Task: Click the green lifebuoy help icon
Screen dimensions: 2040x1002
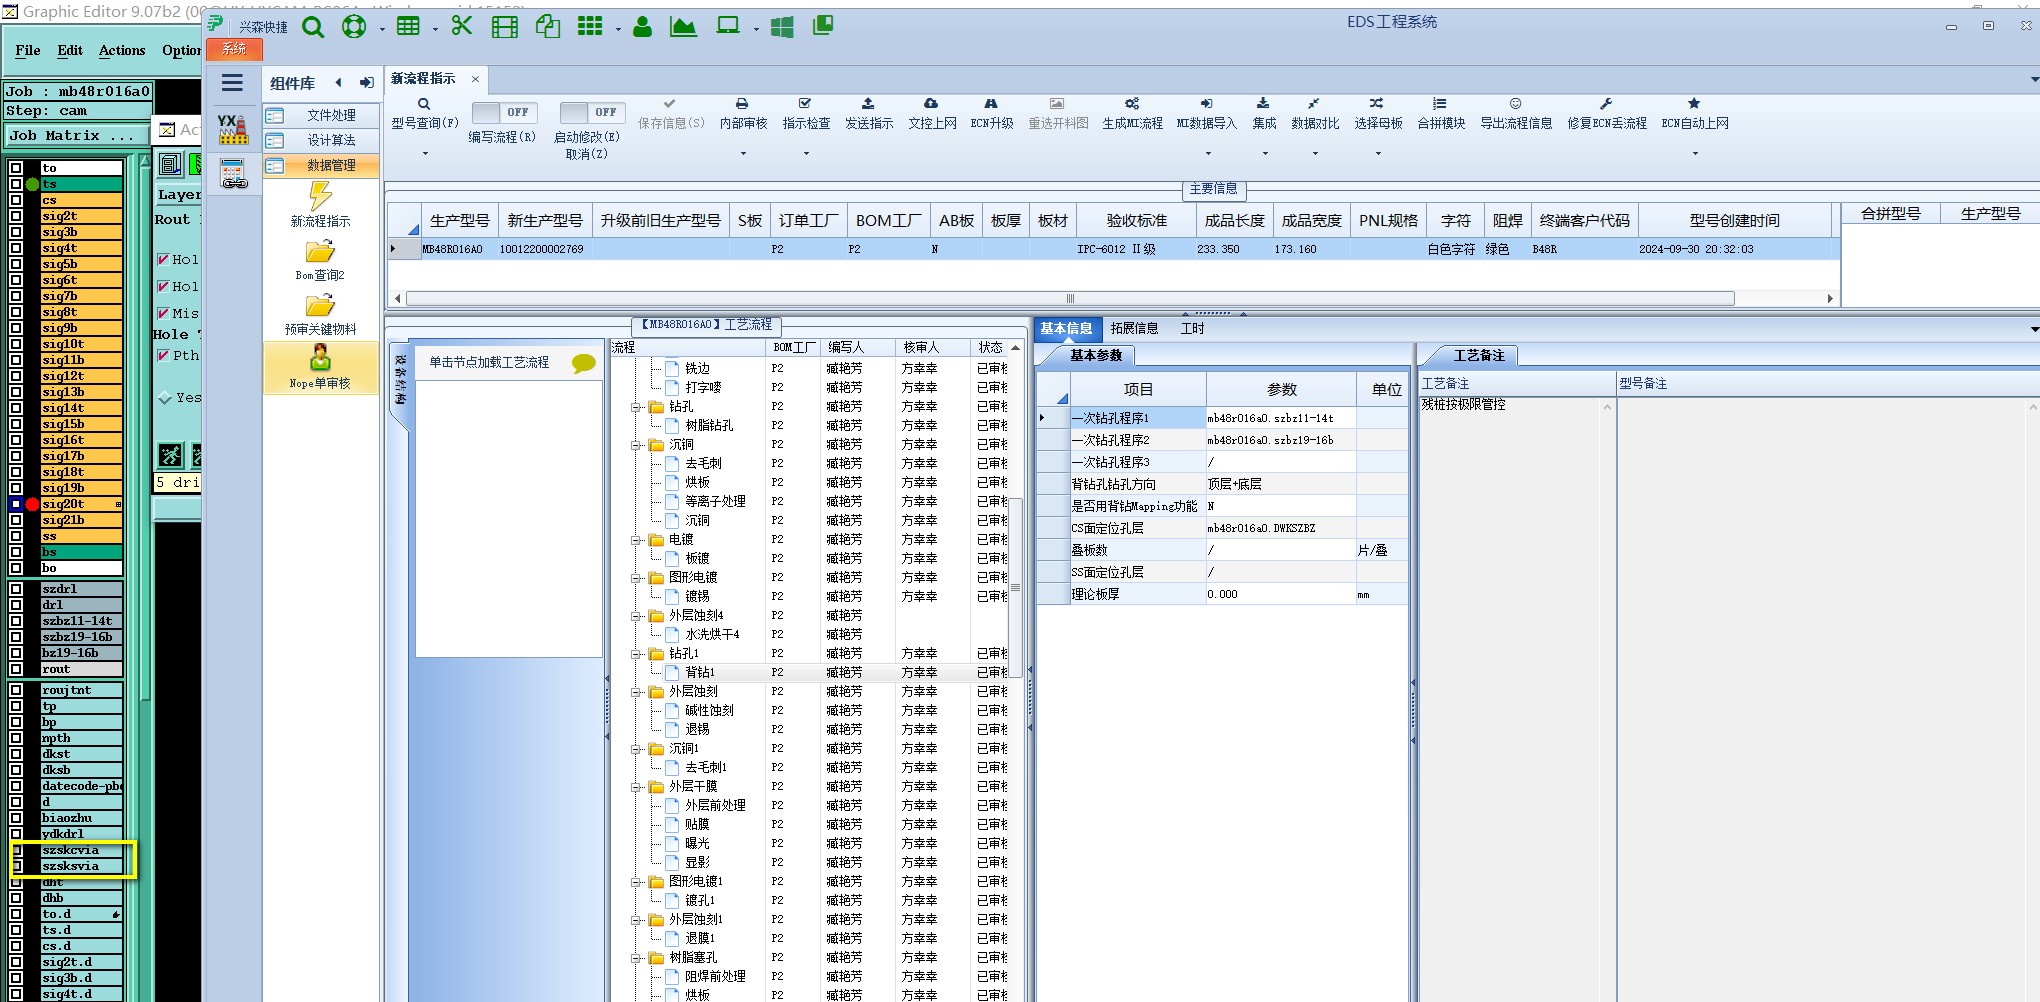Action: (x=354, y=27)
